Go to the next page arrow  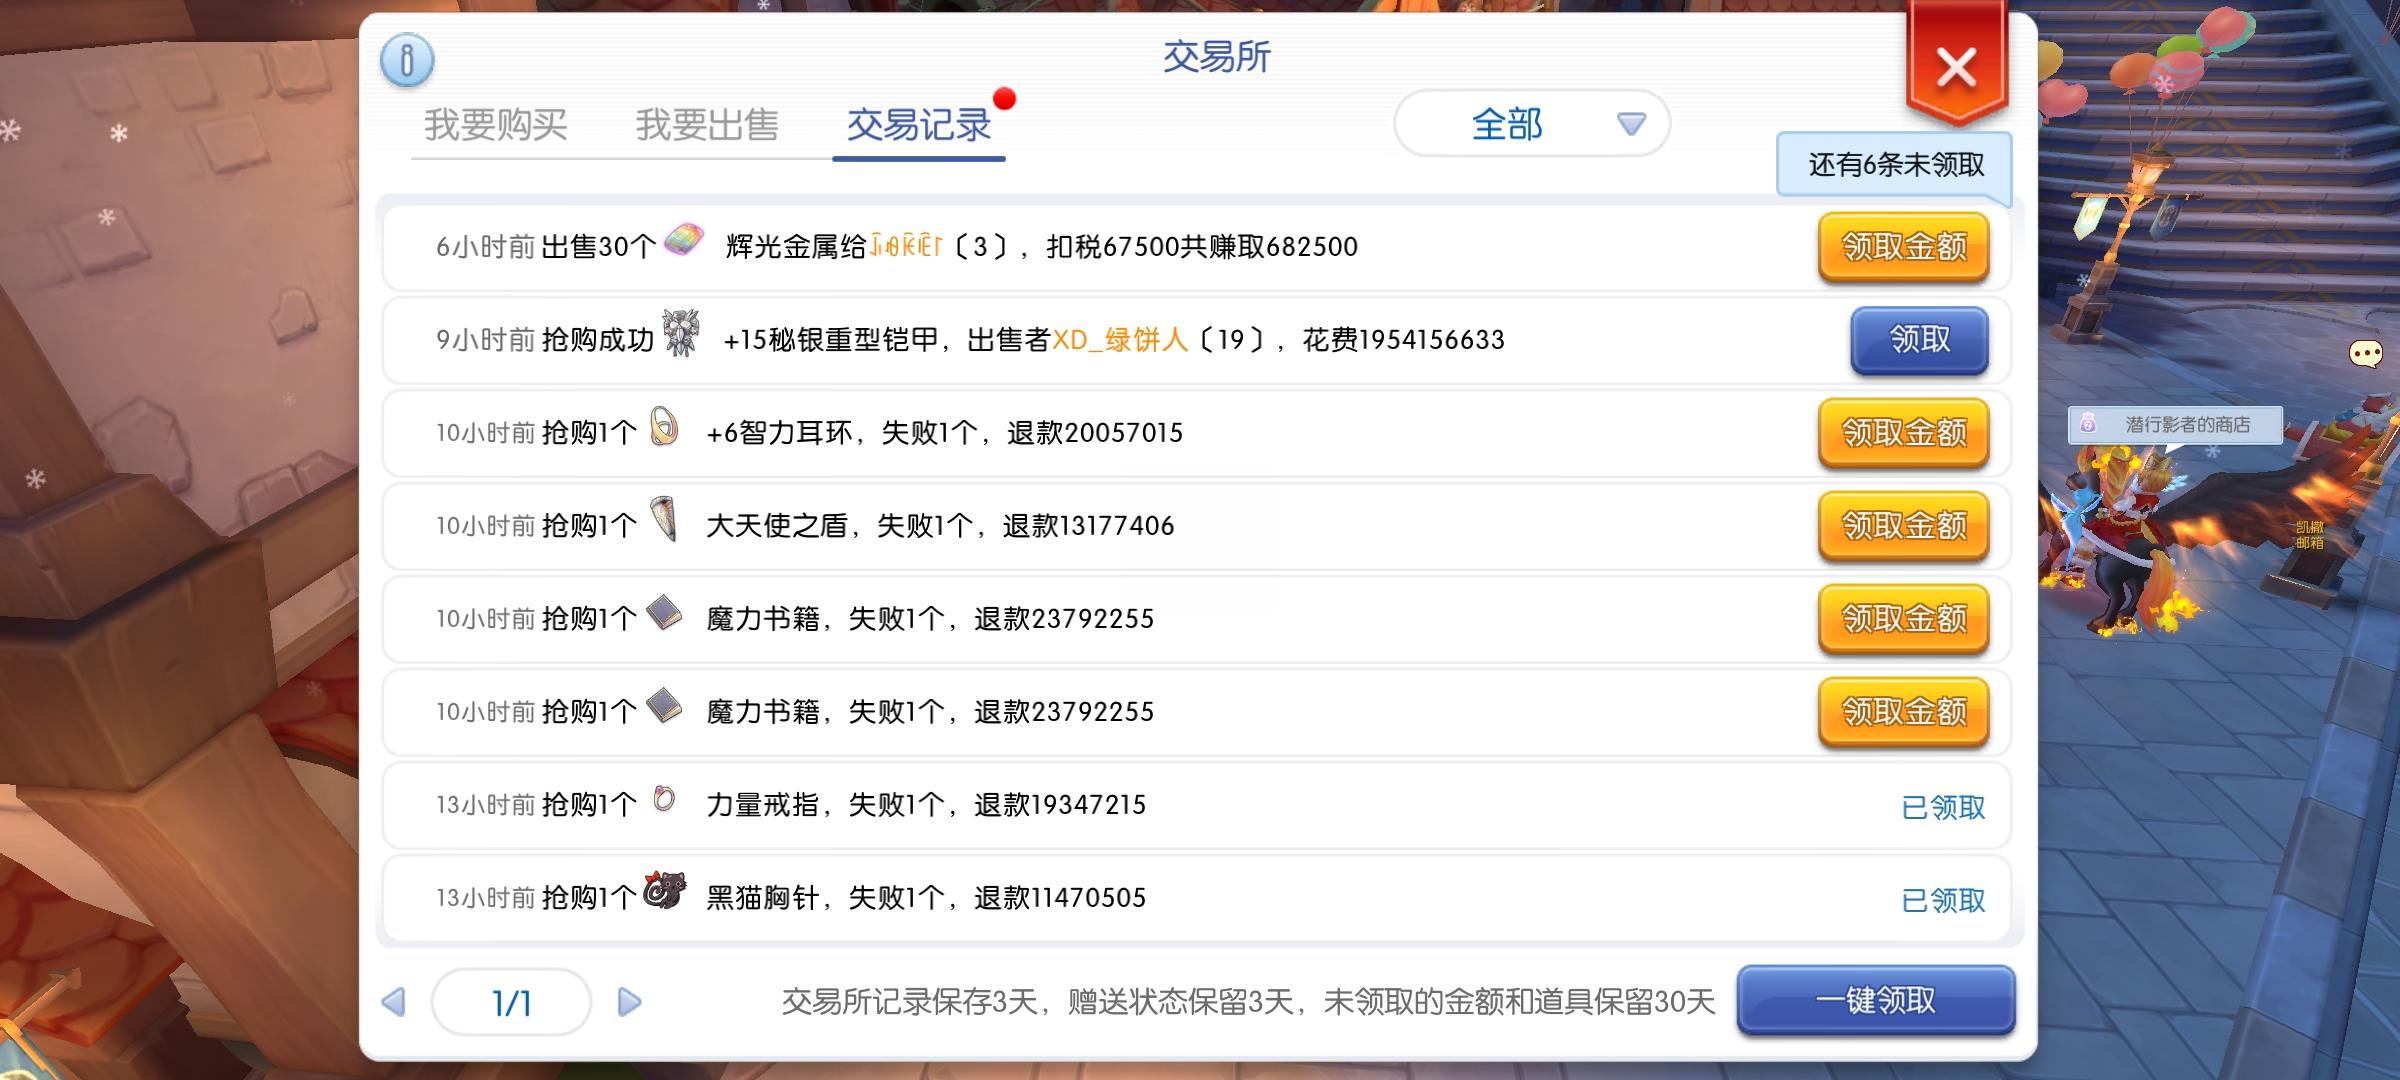click(629, 1002)
